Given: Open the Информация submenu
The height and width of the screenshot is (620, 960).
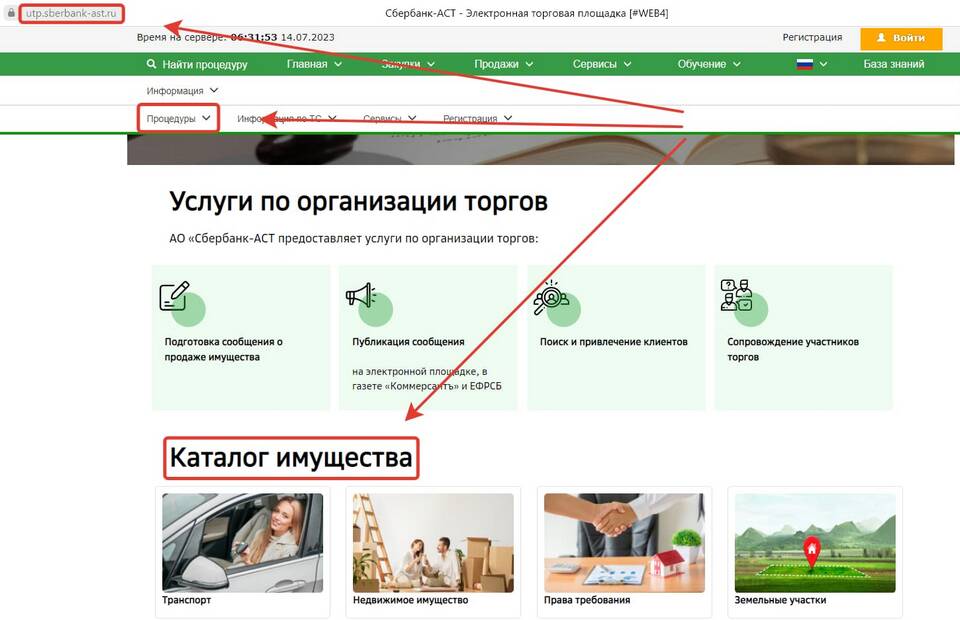Looking at the screenshot, I should pyautogui.click(x=174, y=91).
